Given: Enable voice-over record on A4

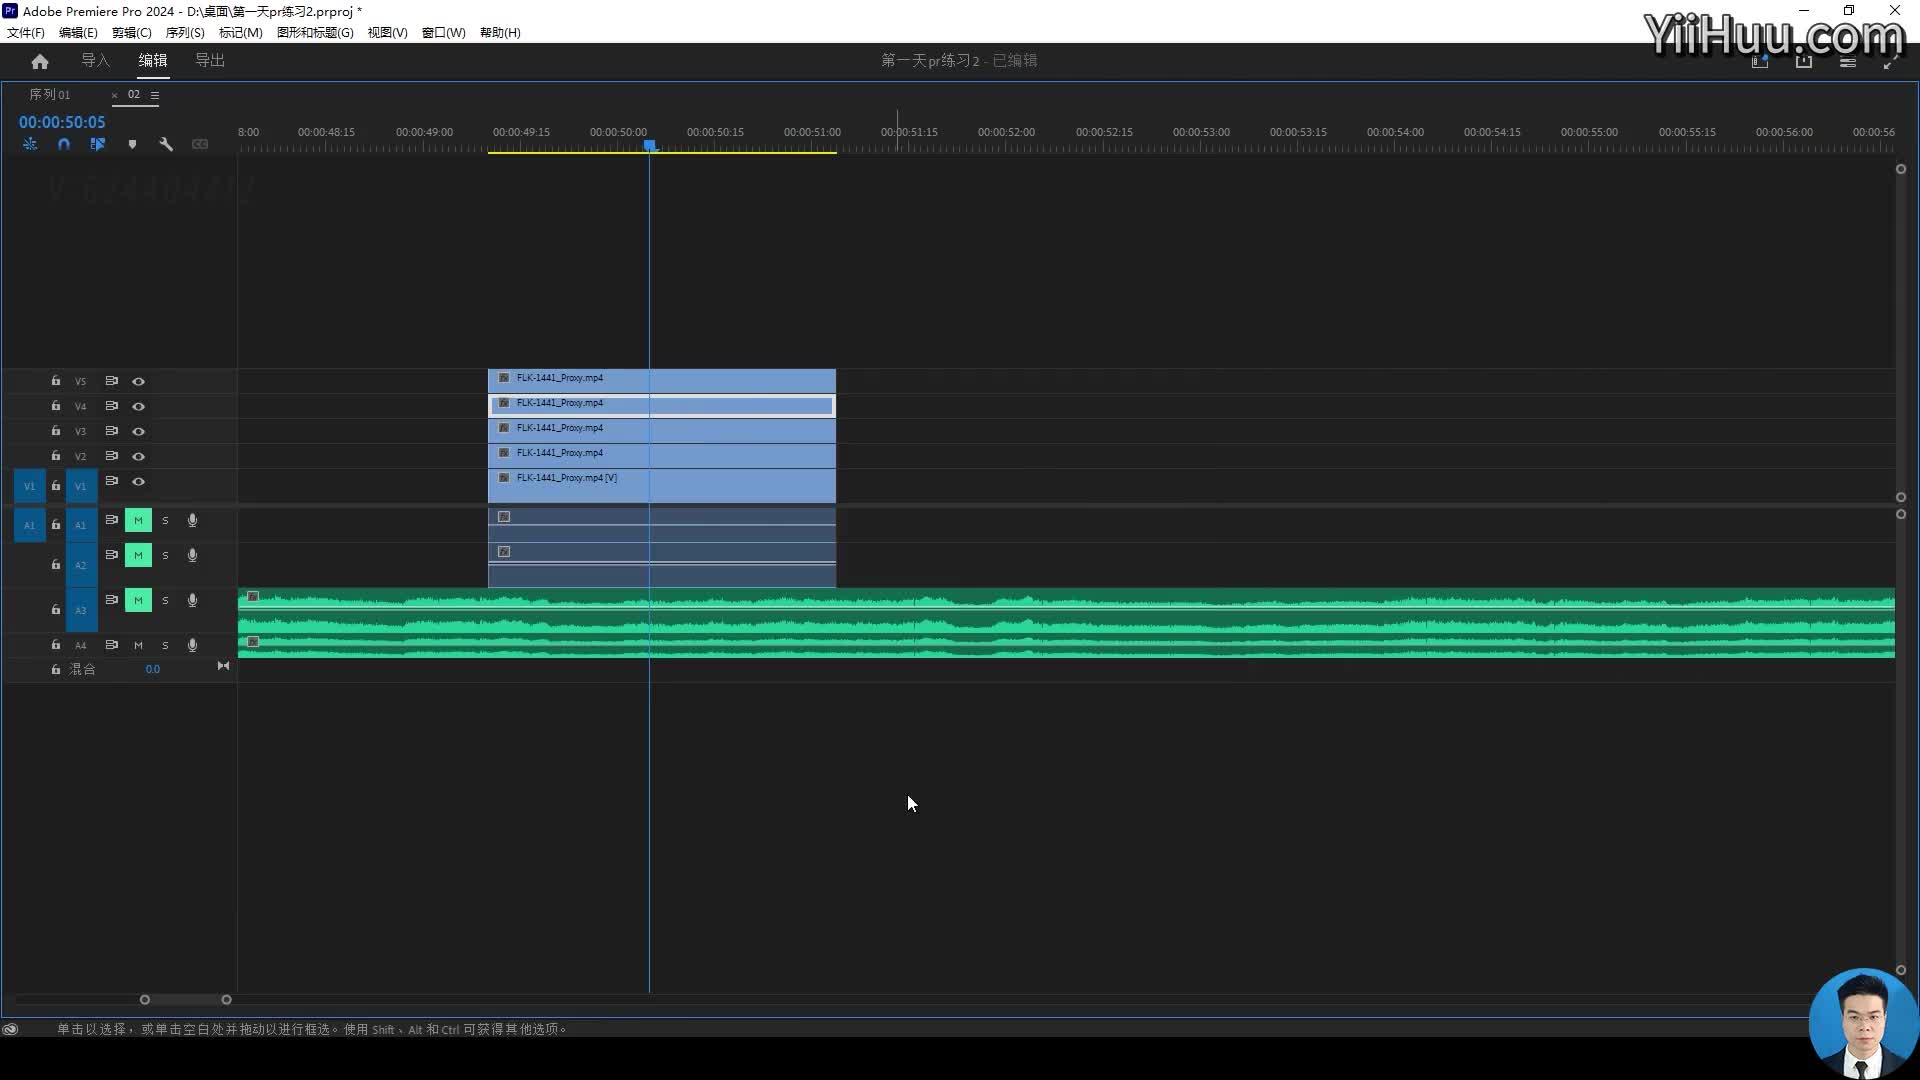Looking at the screenshot, I should [x=192, y=645].
